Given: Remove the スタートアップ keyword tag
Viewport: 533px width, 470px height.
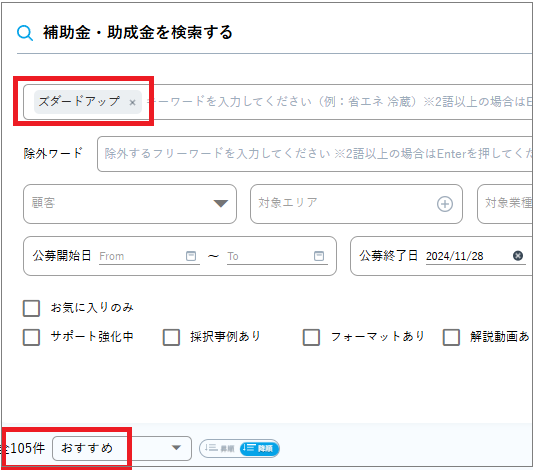Looking at the screenshot, I should click(x=133, y=102).
